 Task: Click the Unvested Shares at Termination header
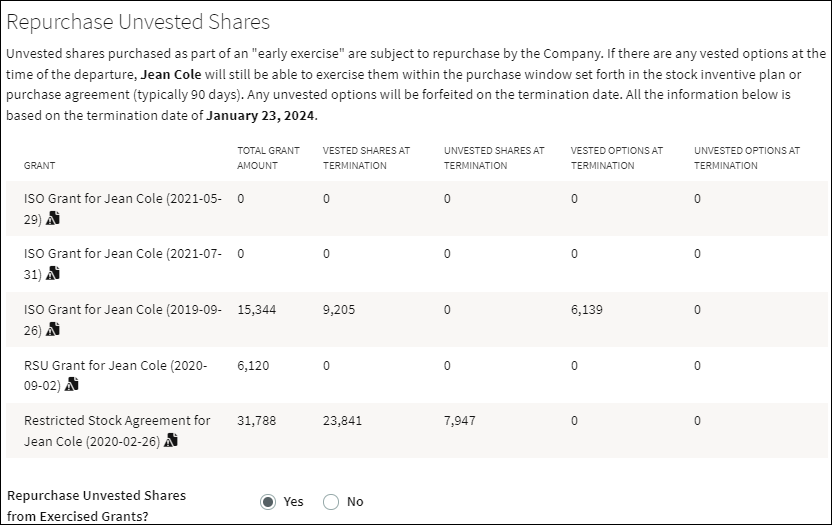pos(494,158)
